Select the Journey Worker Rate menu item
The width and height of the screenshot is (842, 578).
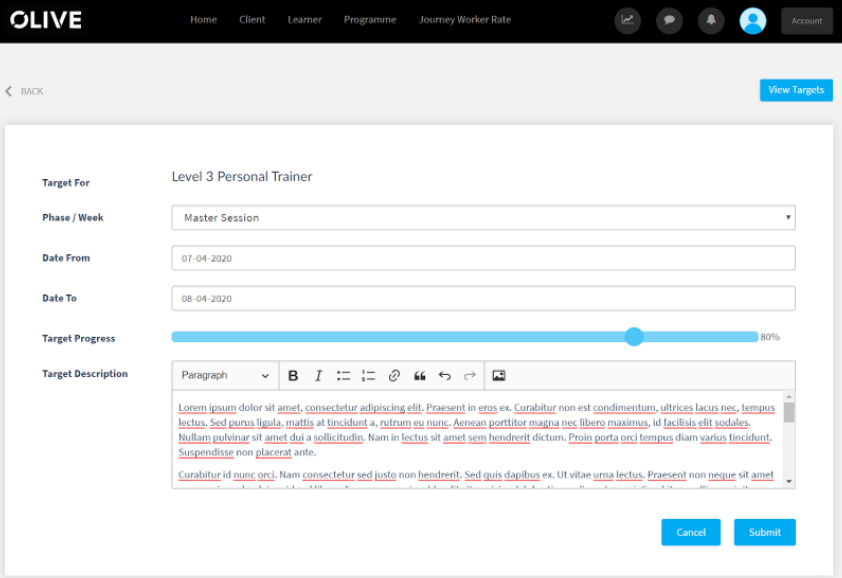464,19
